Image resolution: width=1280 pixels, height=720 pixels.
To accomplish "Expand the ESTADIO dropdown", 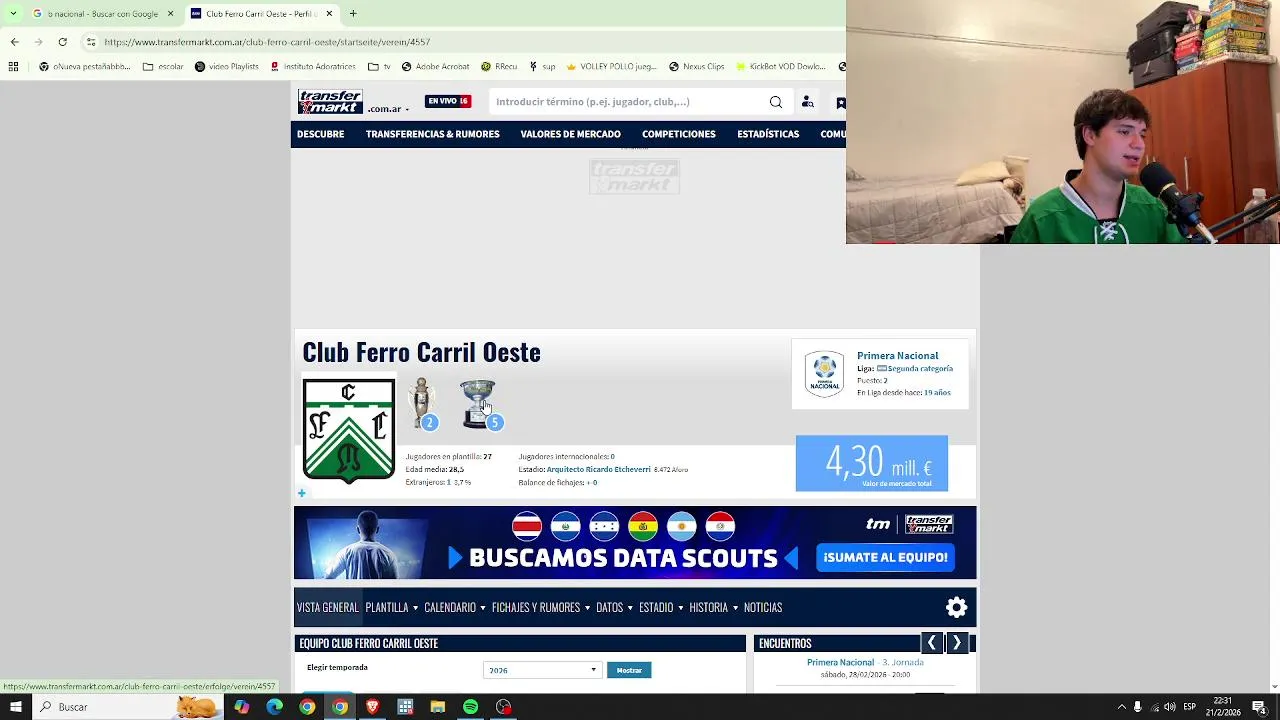I will (661, 607).
